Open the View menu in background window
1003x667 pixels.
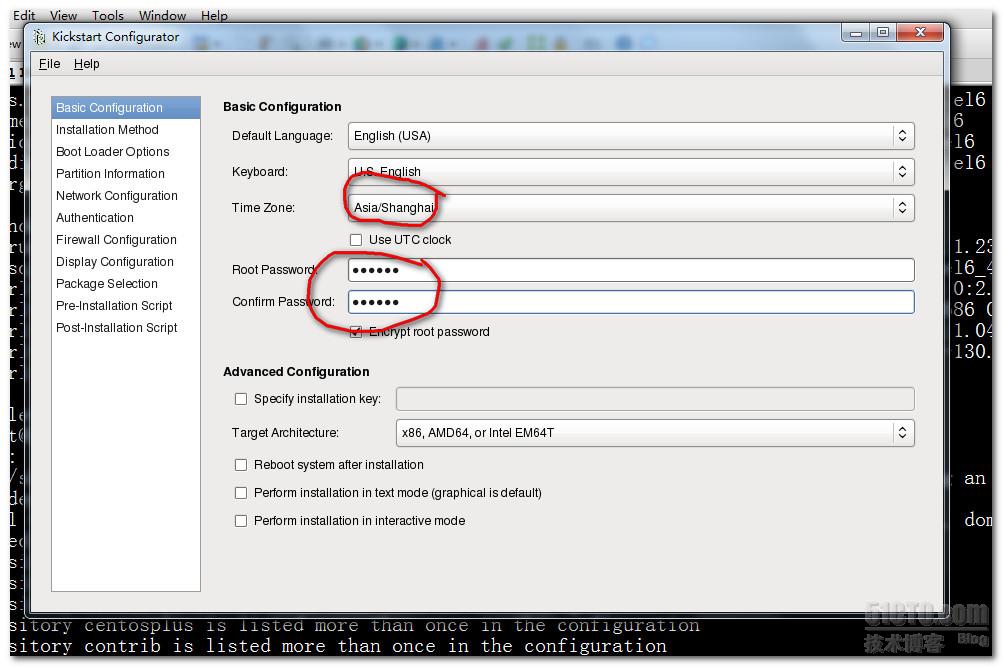tap(63, 15)
